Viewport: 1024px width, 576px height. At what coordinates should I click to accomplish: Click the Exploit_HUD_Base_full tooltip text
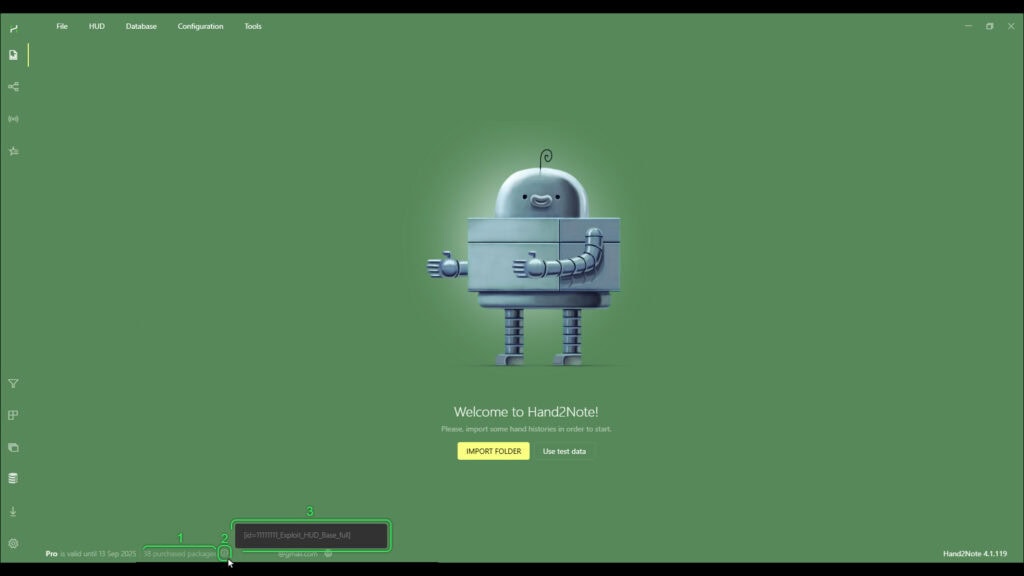(297, 535)
